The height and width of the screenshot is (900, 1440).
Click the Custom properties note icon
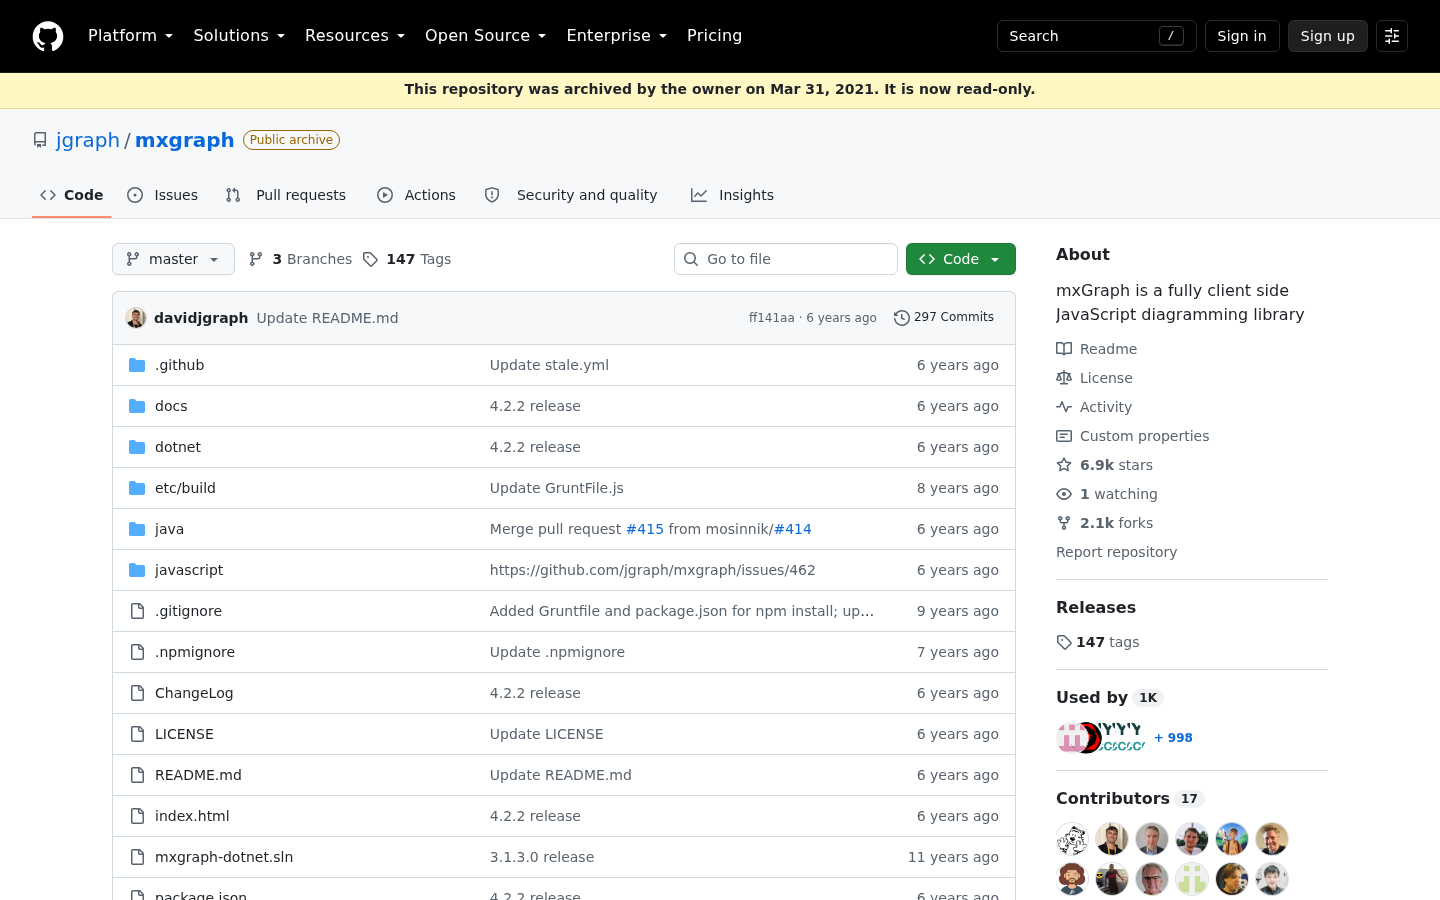coord(1064,436)
